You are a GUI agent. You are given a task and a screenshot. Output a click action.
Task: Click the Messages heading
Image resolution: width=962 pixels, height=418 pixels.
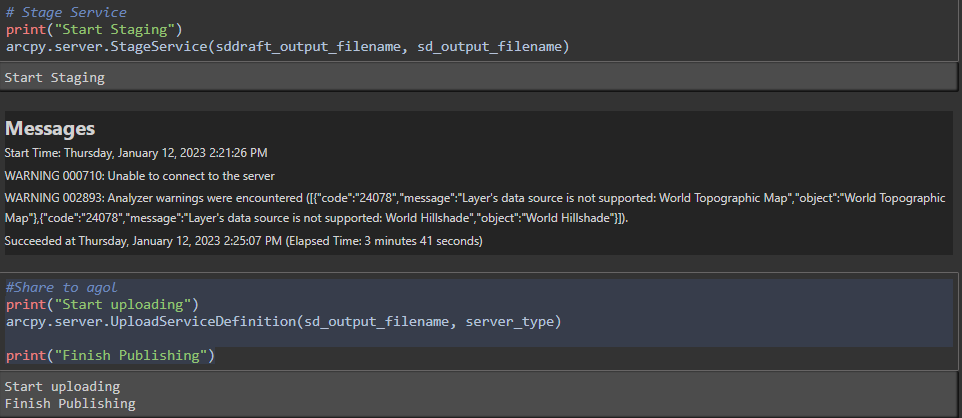(x=50, y=128)
